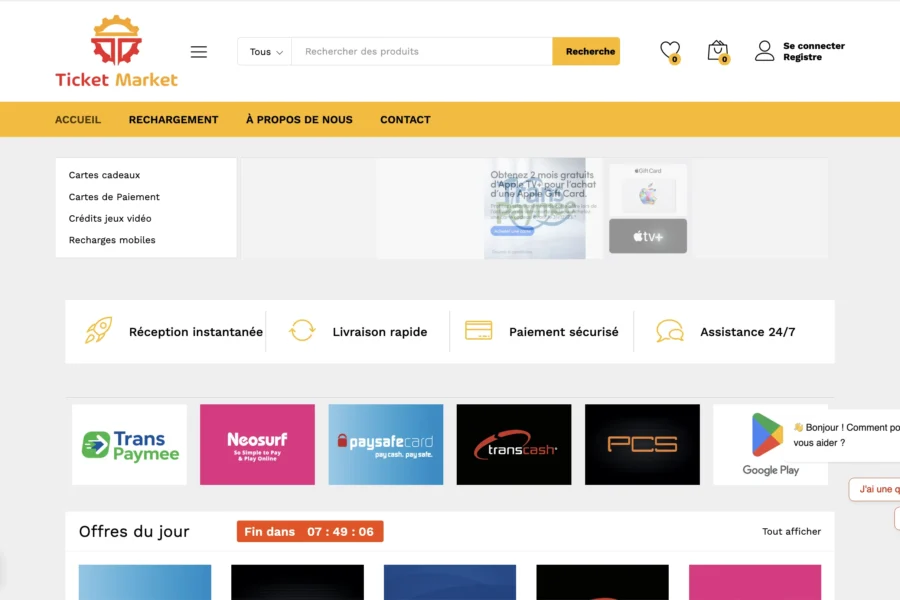Screen dimensions: 900x600
Task: Select Crédits jeux vidéo category
Action: 110,218
